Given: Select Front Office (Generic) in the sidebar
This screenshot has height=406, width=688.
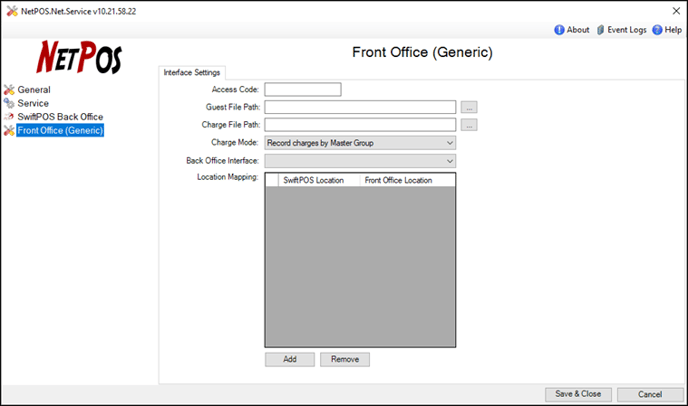Looking at the screenshot, I should 60,130.
